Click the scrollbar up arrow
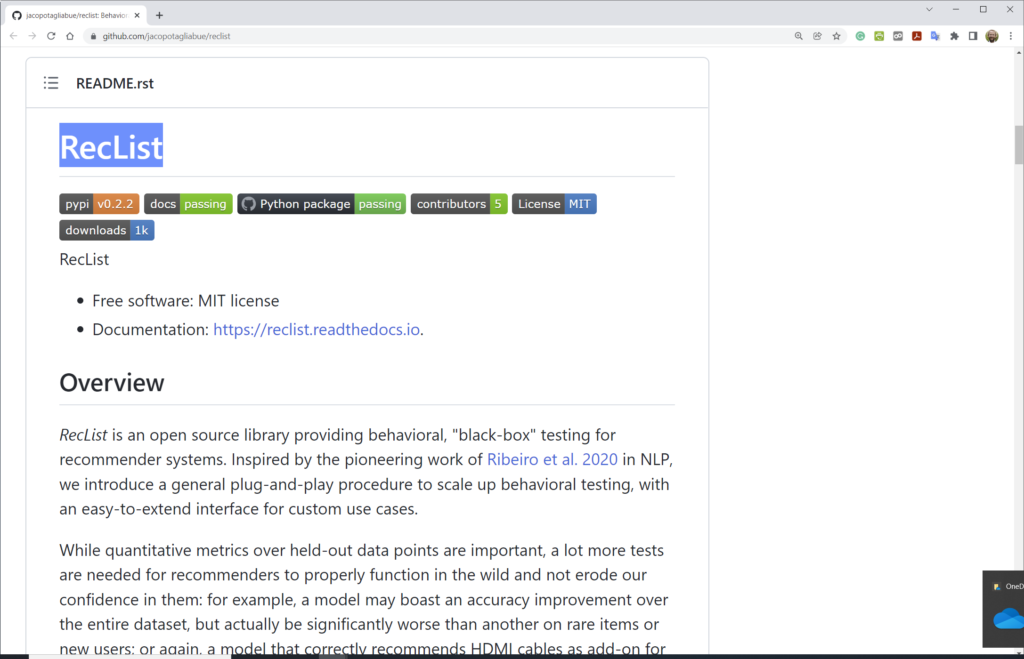 pyautogui.click(x=1019, y=52)
